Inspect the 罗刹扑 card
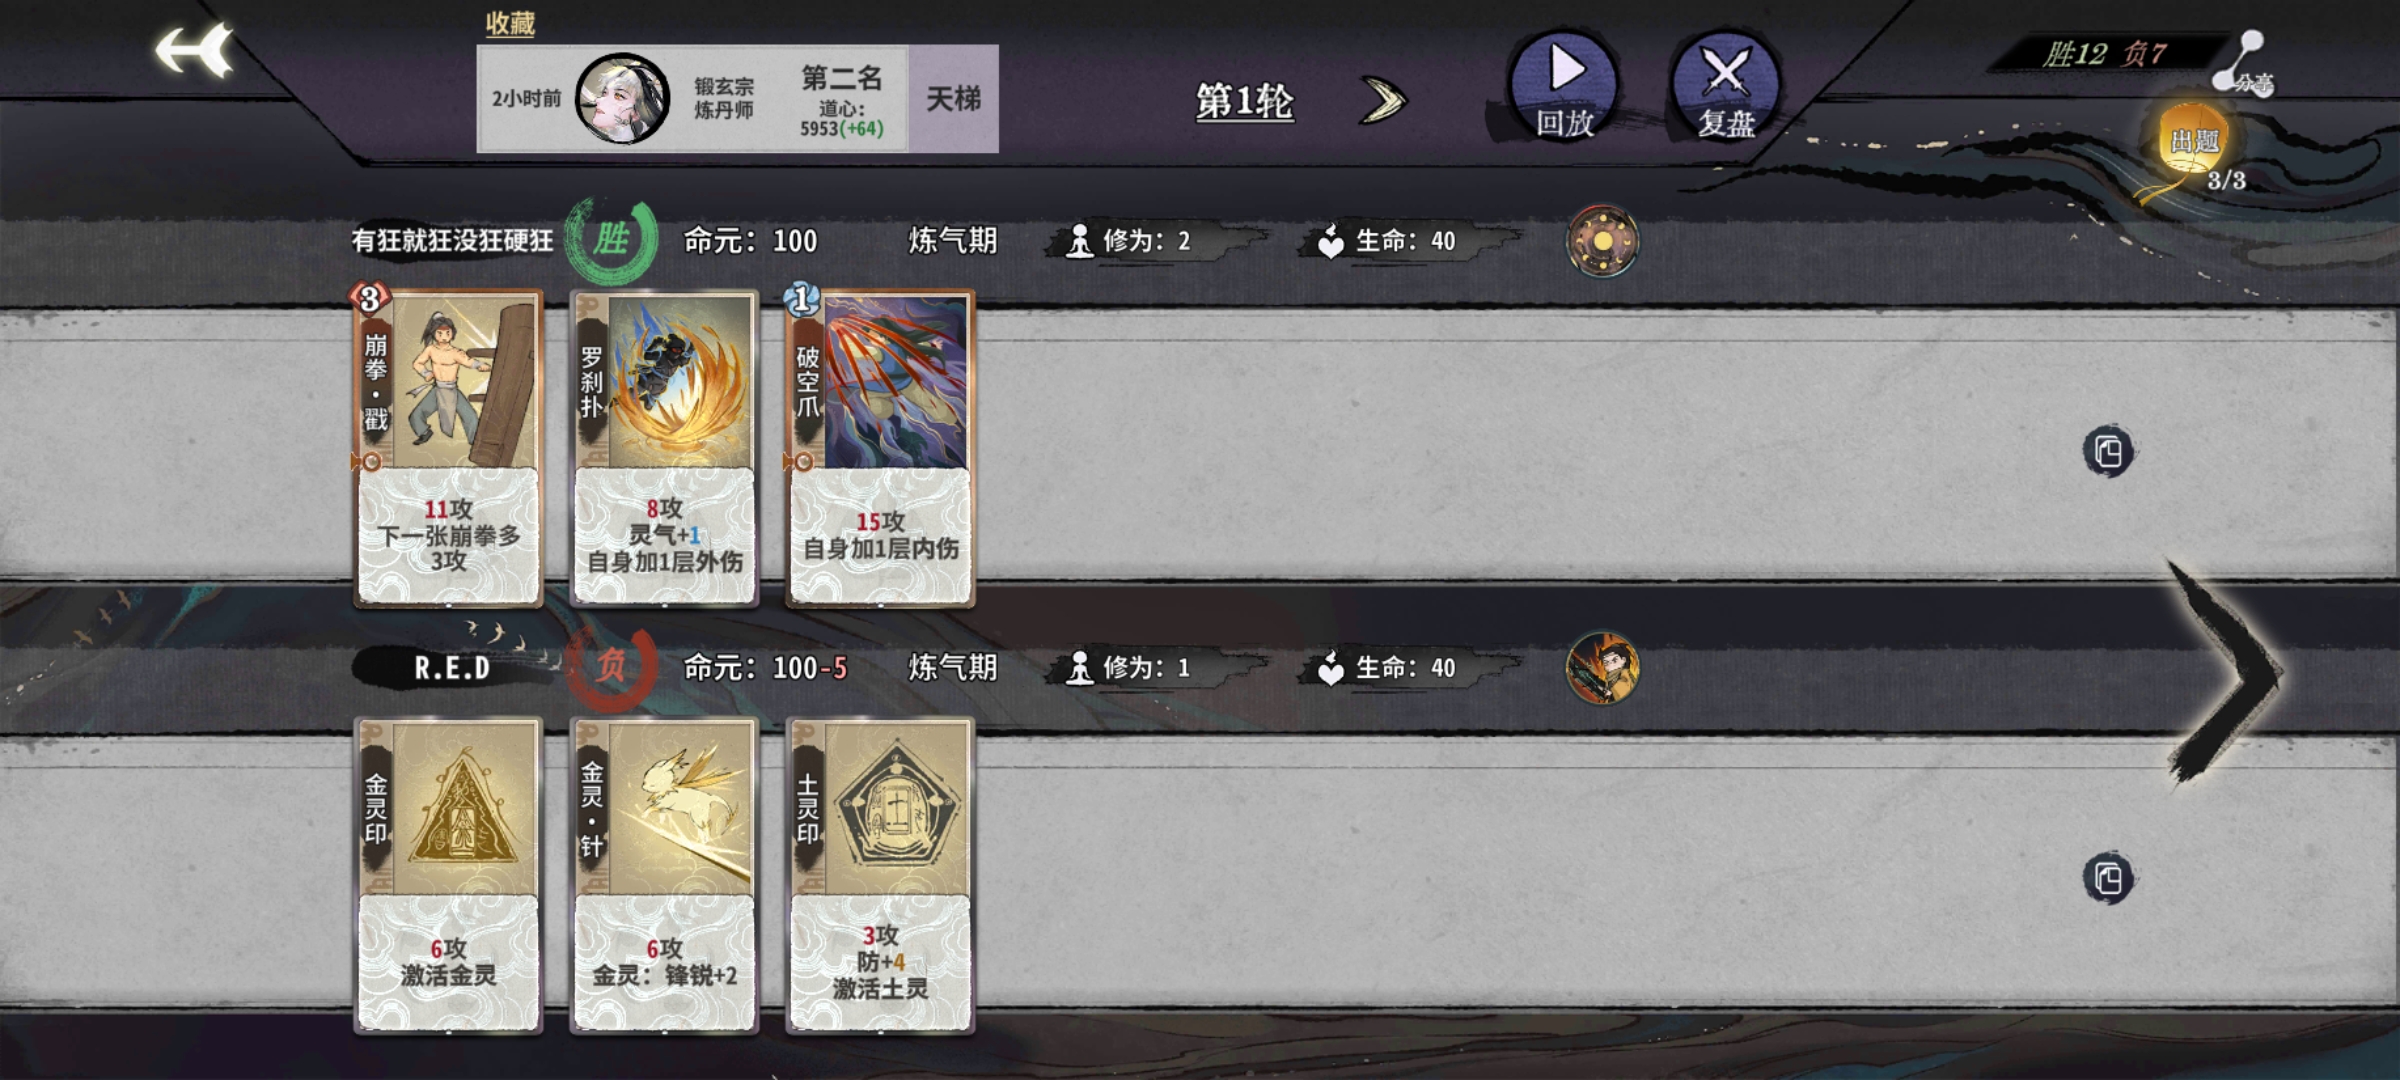Screen dimensions: 2400x1080 click(665, 448)
